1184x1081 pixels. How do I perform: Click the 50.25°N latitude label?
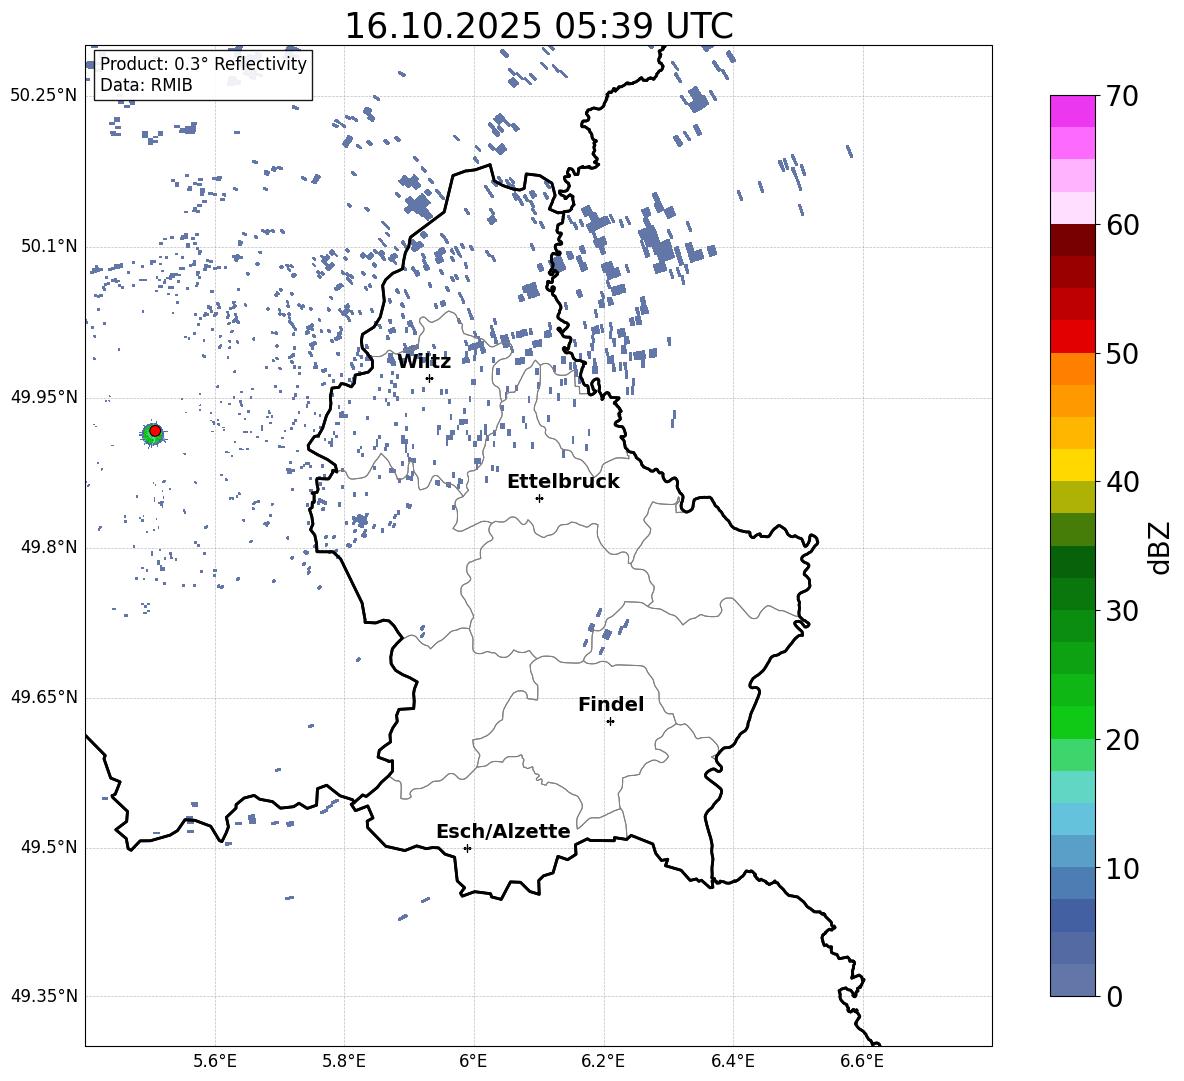click(43, 95)
